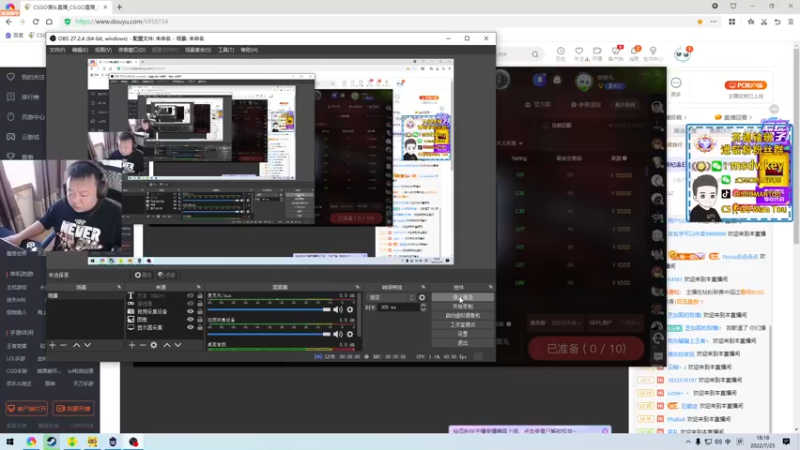The image size is (800, 450).
Task: Click the red ready (0 / 10) button
Action: click(586, 348)
